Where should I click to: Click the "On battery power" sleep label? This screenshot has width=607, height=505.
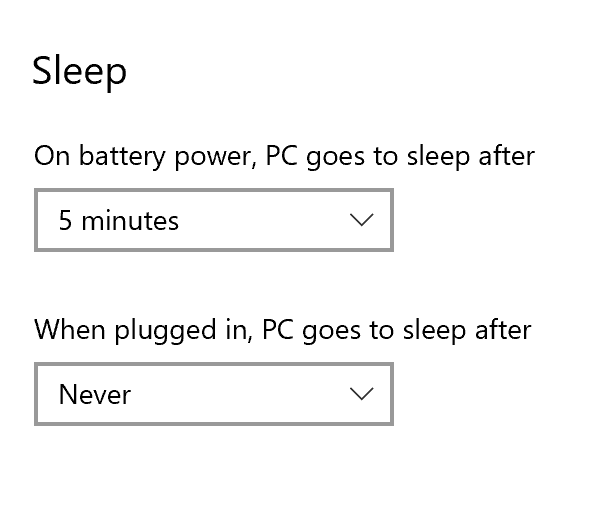coord(284,156)
